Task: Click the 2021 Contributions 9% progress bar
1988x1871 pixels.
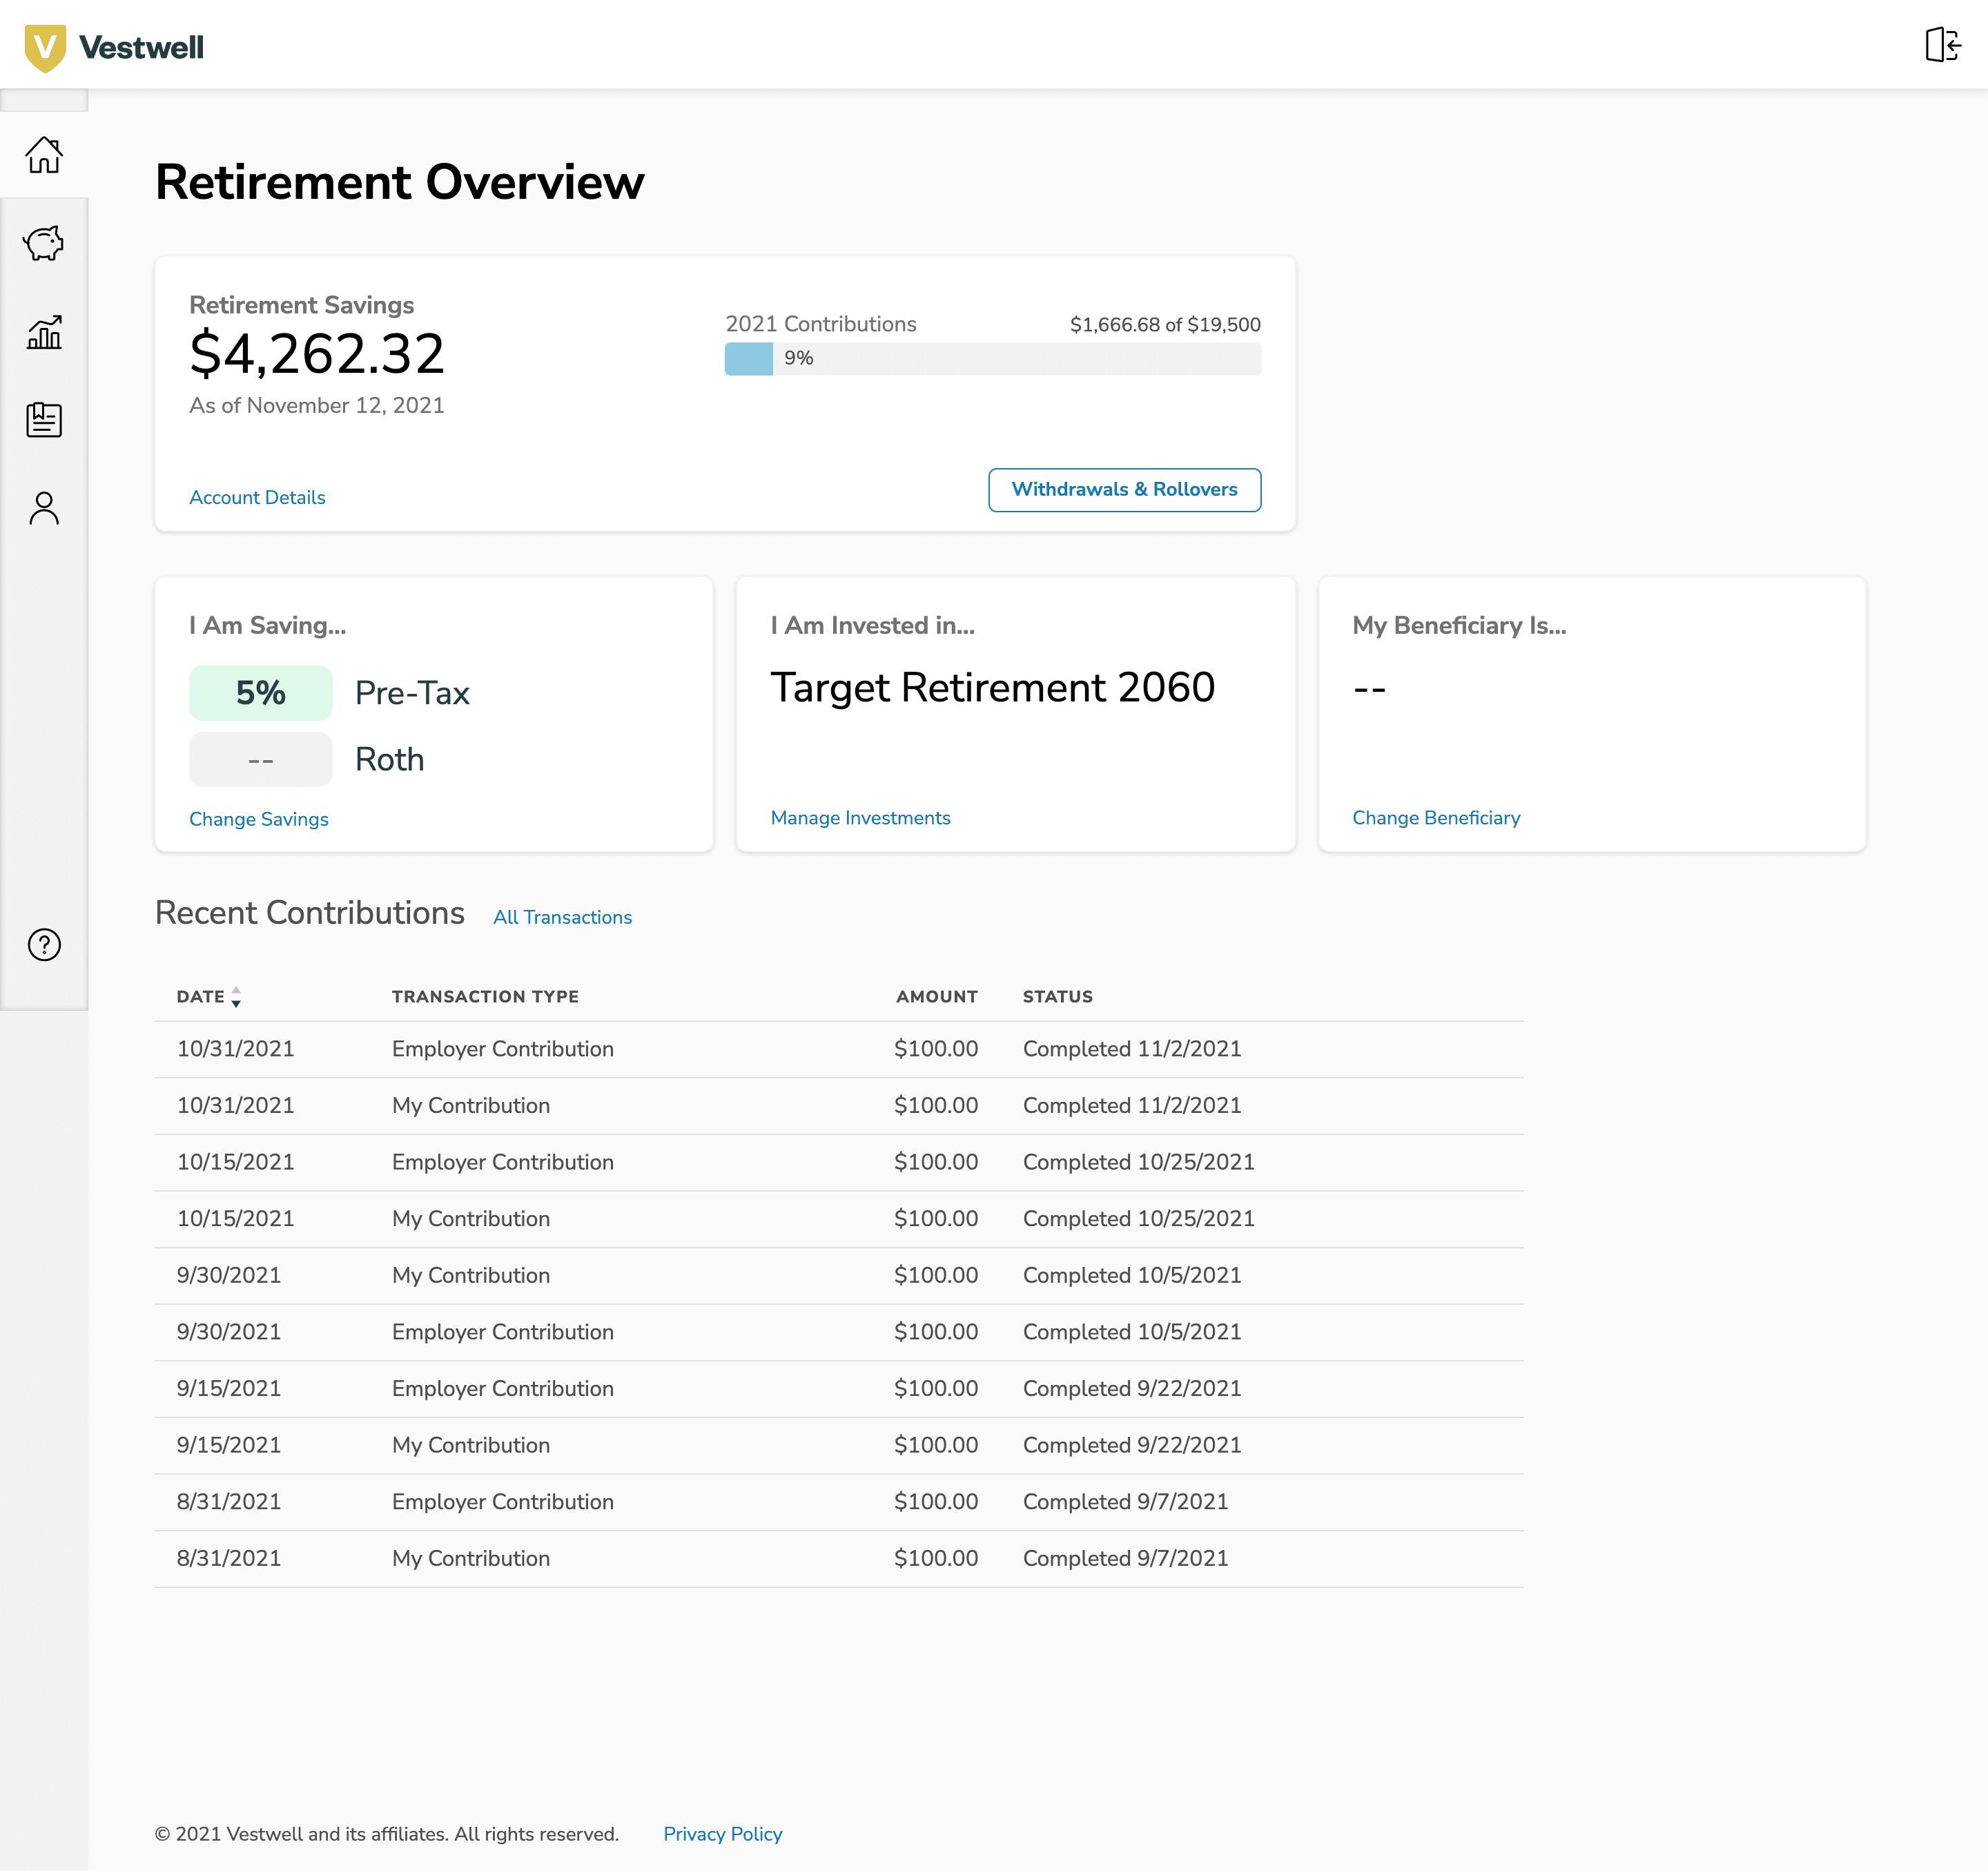Action: pos(992,359)
